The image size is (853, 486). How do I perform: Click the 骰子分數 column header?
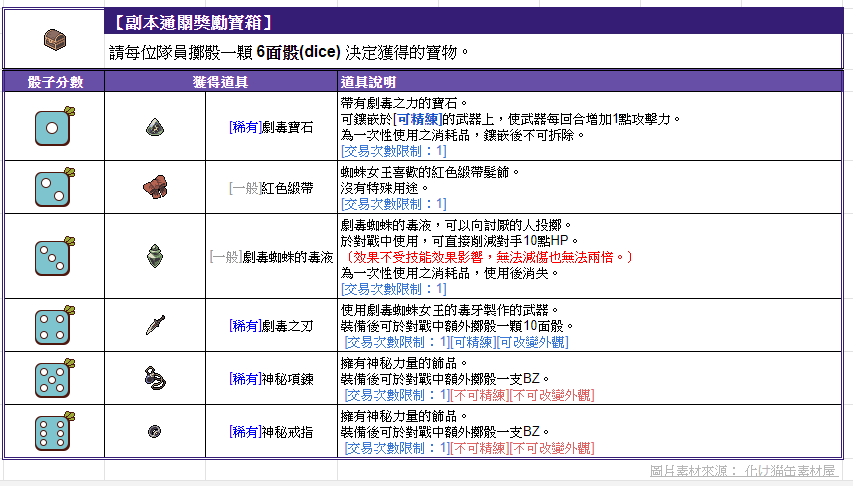54,82
